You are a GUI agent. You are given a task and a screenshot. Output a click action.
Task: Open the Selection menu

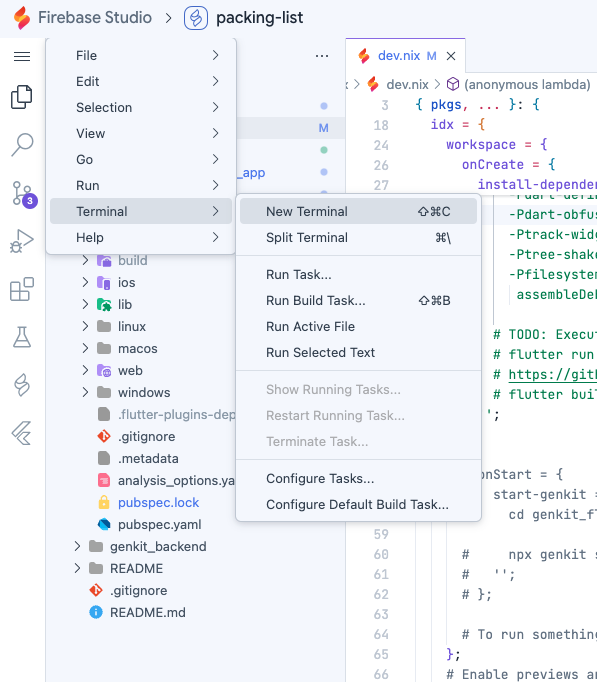(x=141, y=107)
